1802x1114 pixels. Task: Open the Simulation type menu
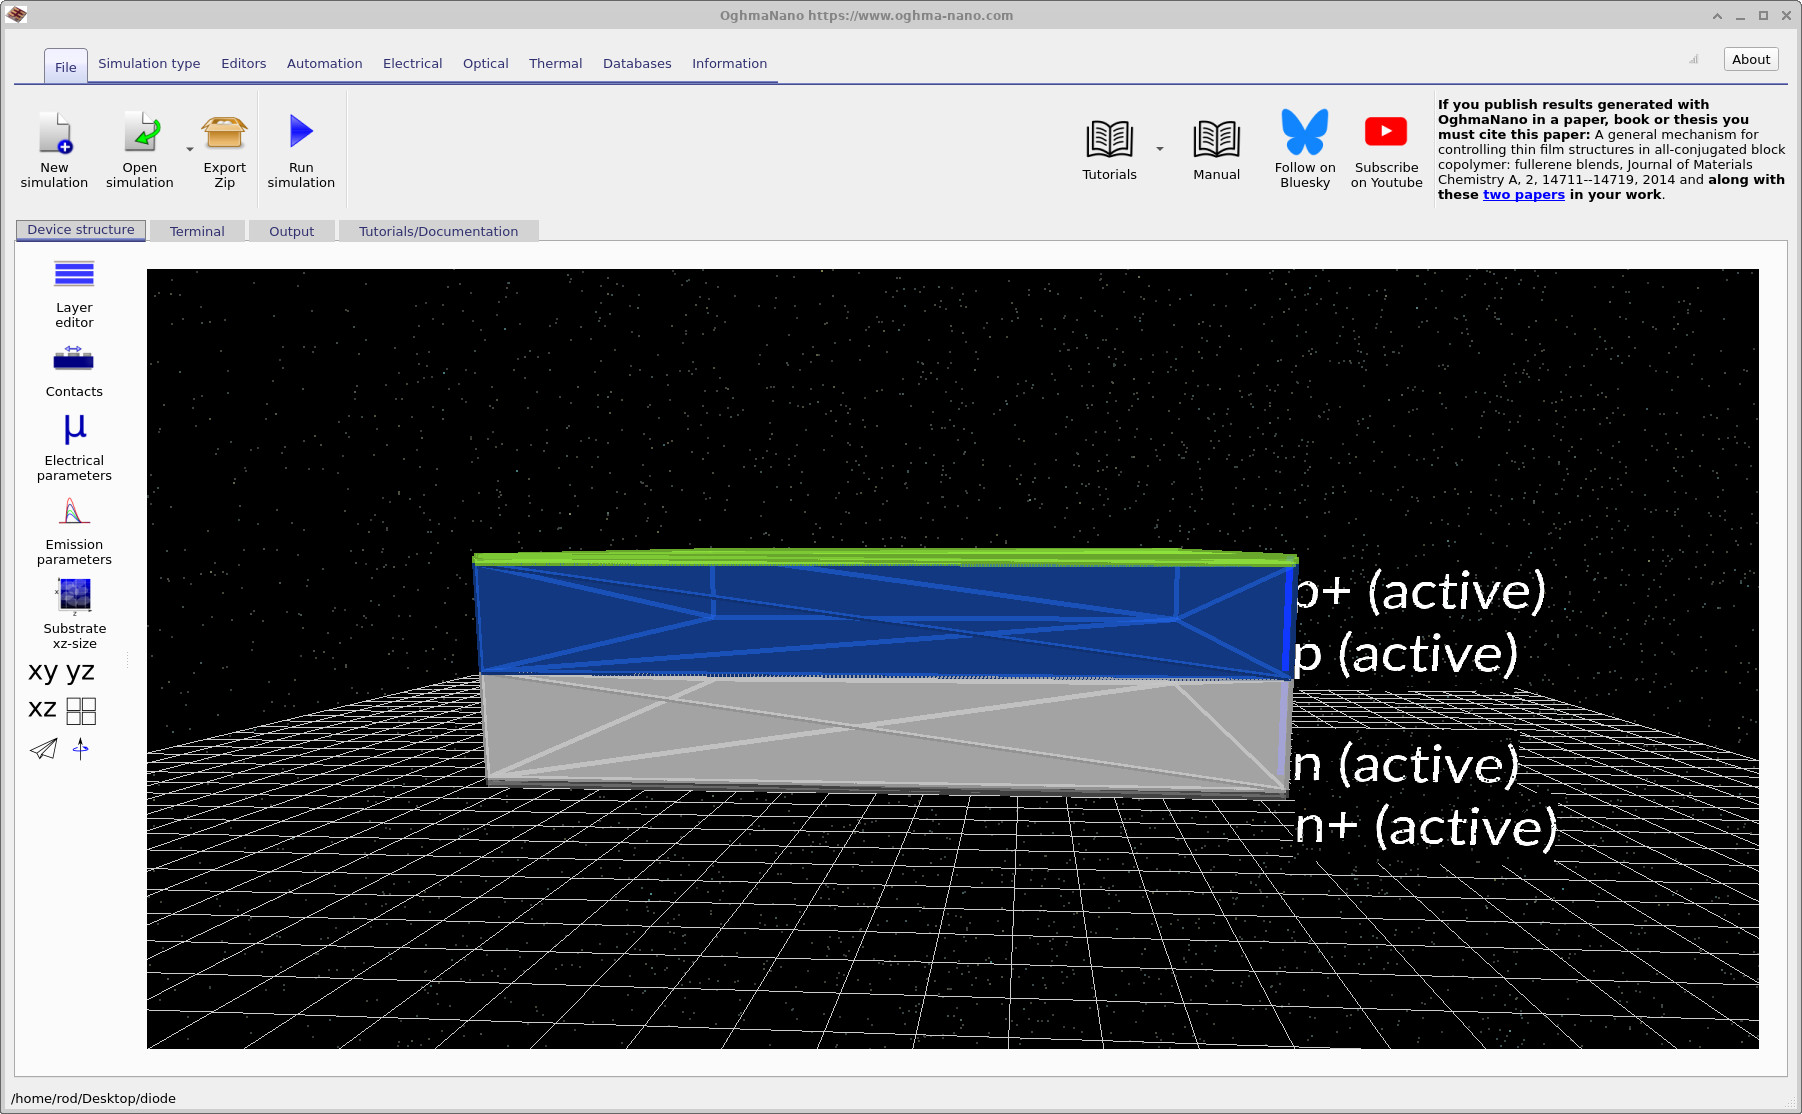148,63
